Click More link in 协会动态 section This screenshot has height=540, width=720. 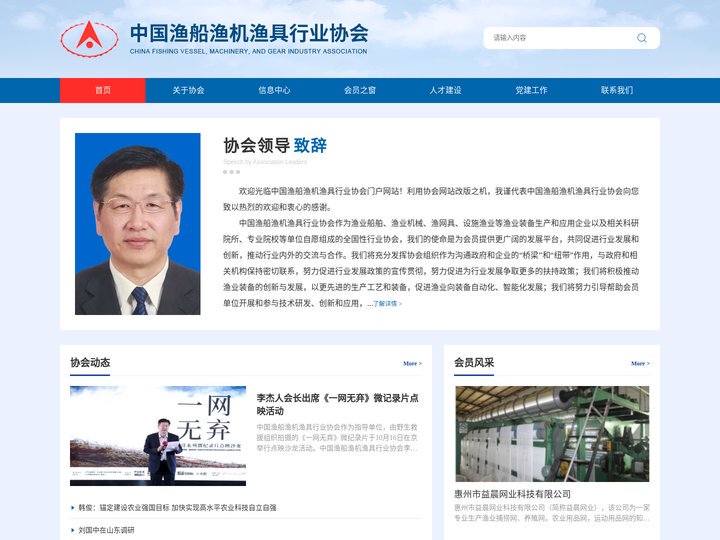click(x=412, y=363)
